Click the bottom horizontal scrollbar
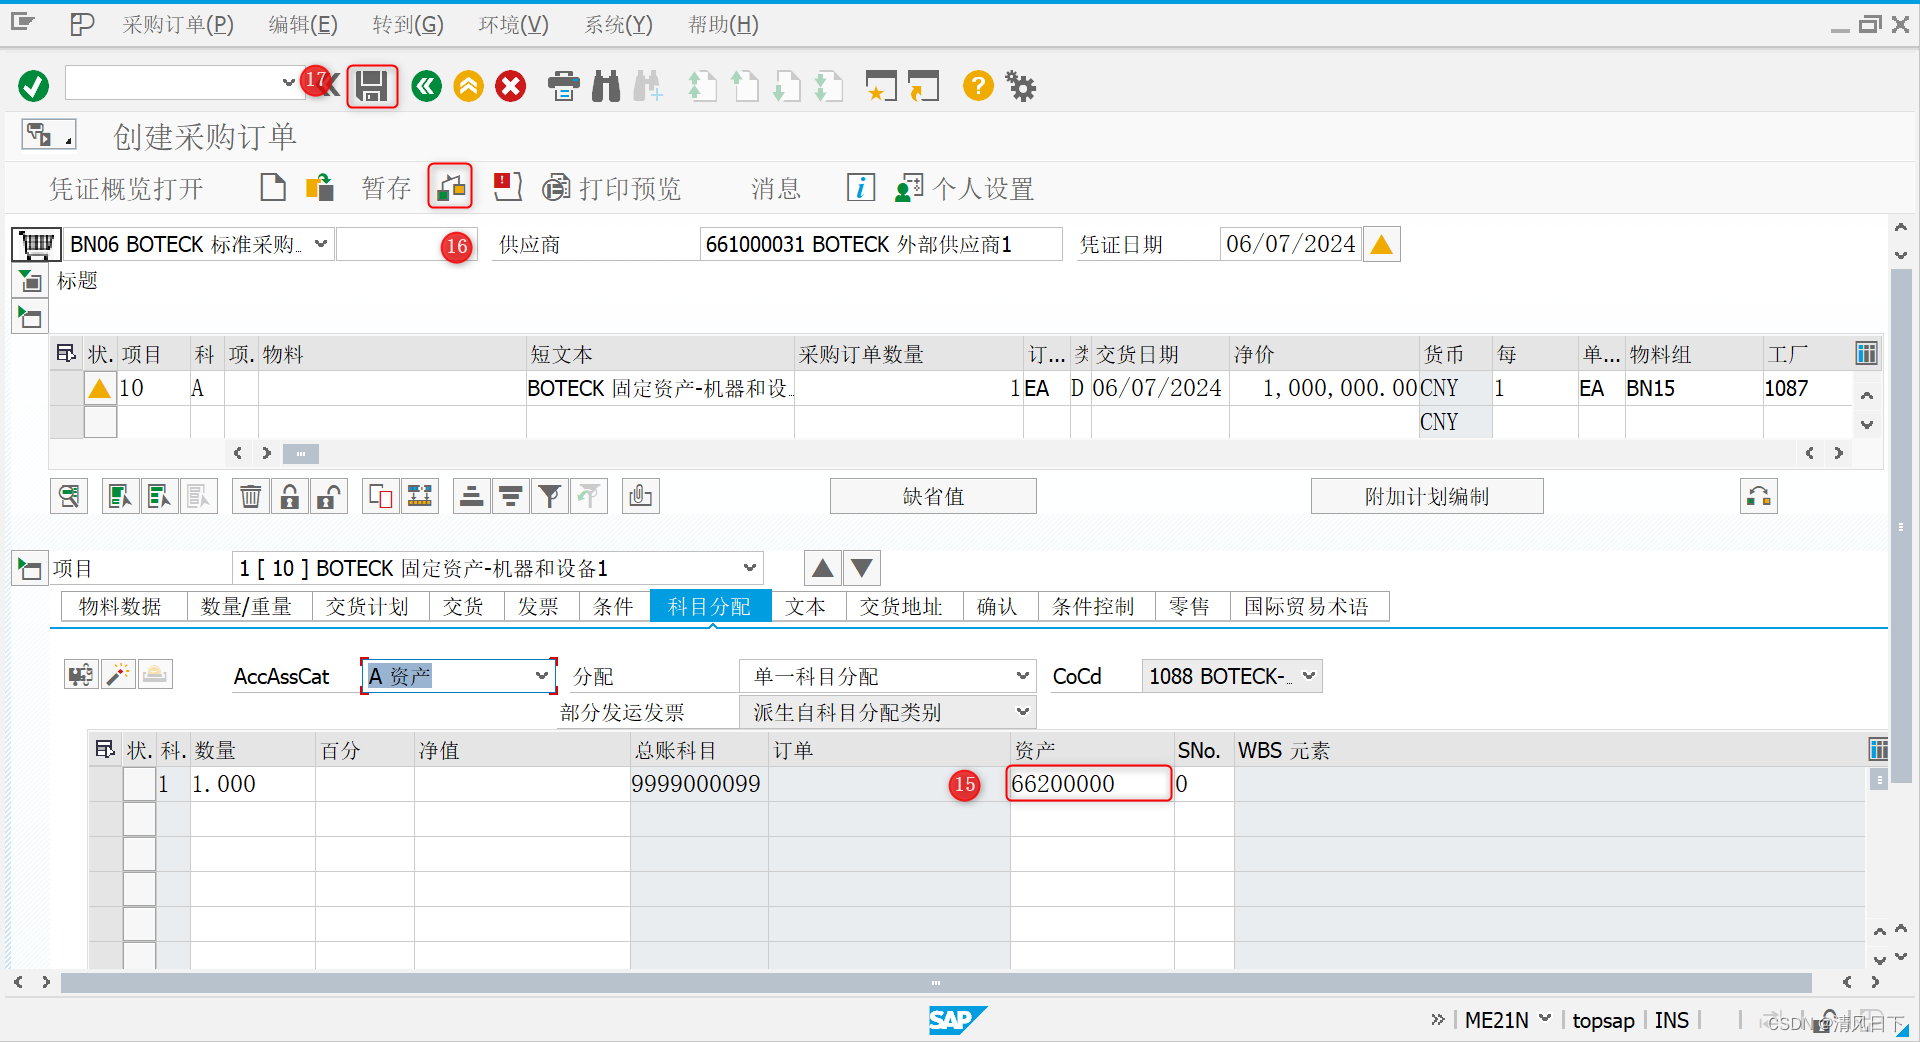The height and width of the screenshot is (1042, 1920). (x=935, y=983)
